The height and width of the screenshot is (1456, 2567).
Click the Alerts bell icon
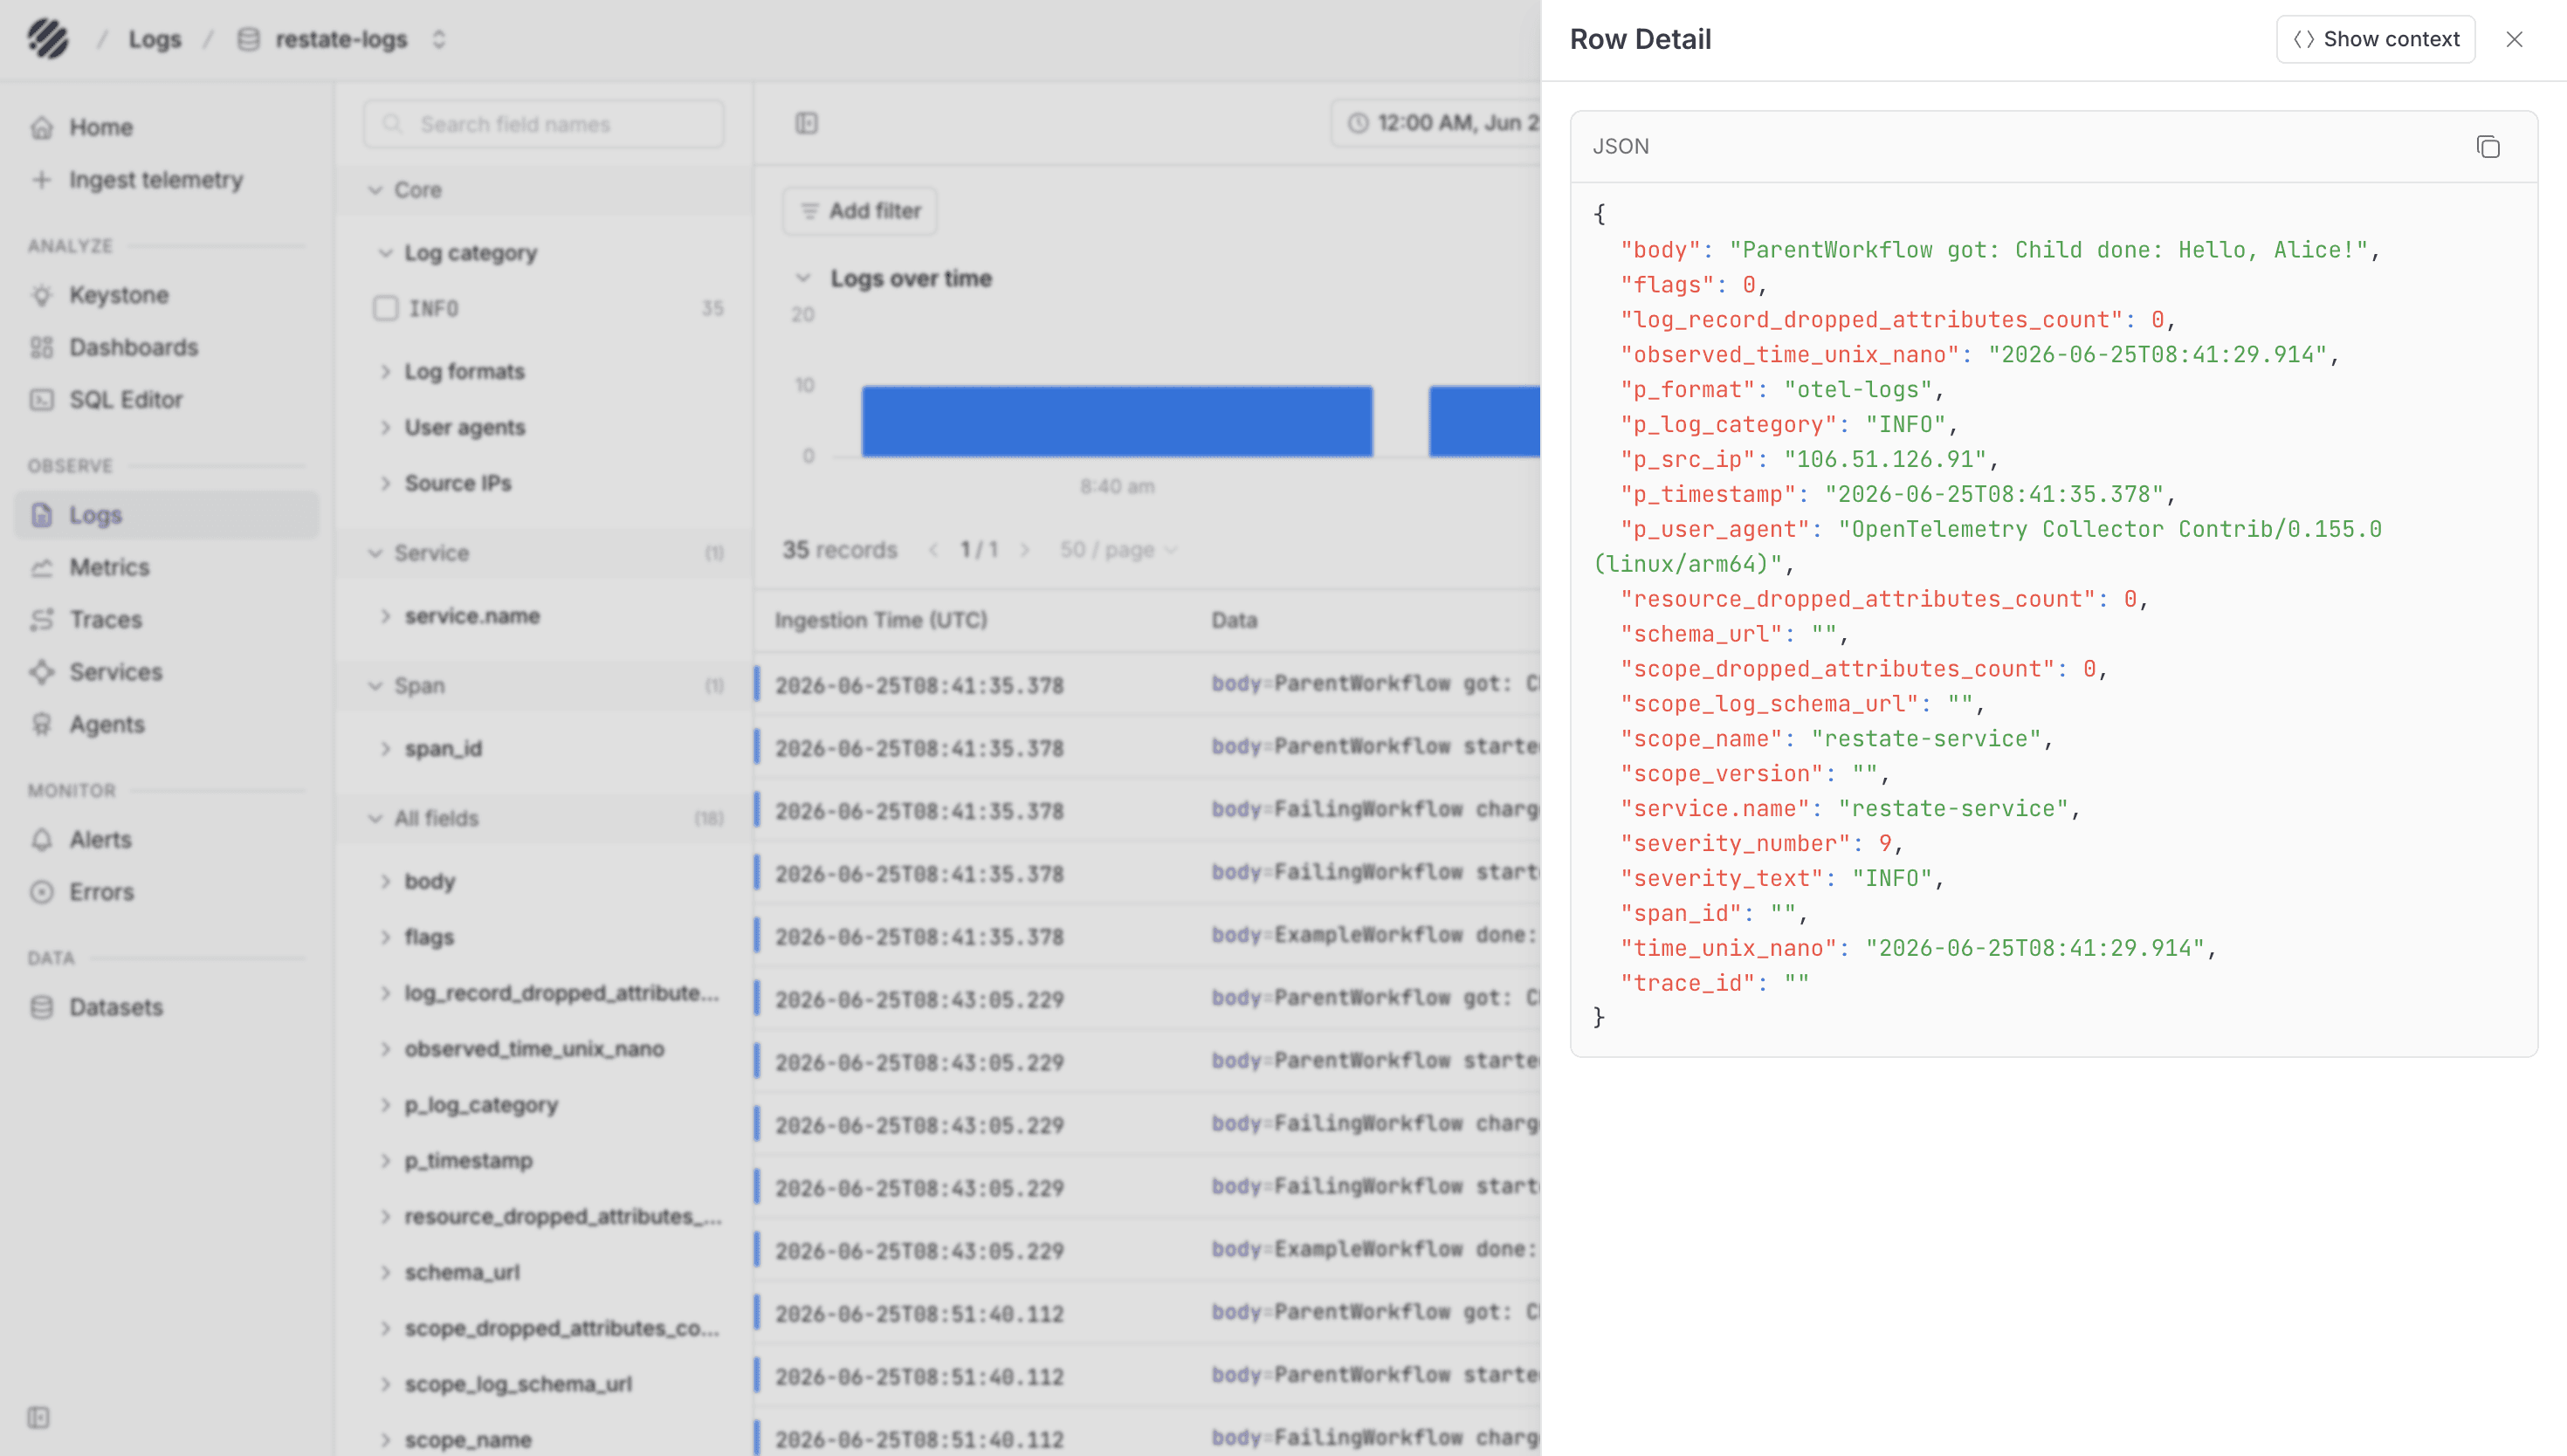click(x=41, y=839)
